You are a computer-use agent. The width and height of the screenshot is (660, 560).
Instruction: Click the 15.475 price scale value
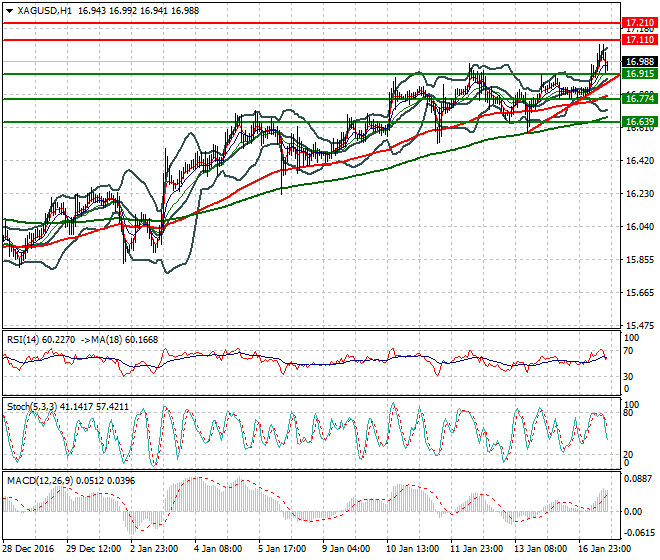[640, 325]
